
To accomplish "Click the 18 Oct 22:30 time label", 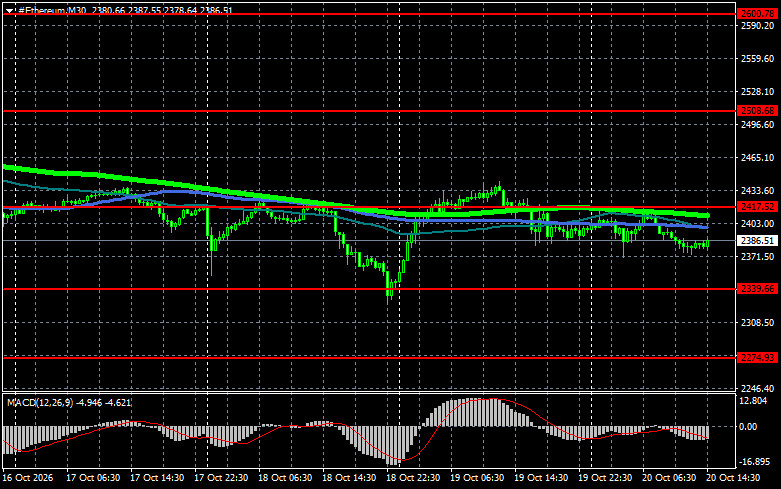I will 413,478.
